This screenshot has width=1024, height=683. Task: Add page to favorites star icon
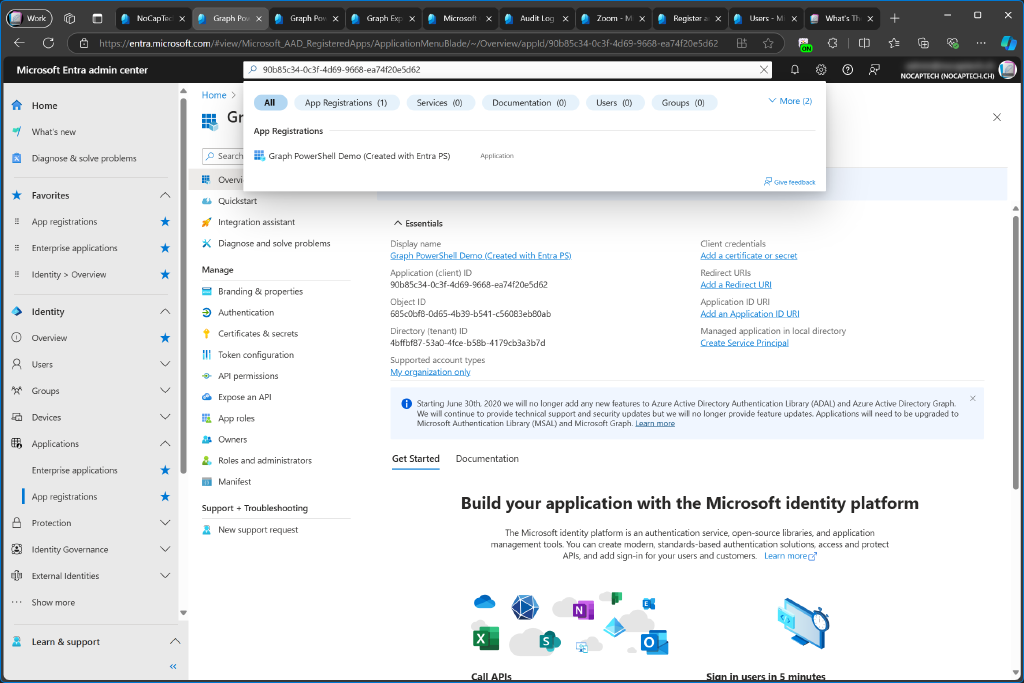[768, 43]
